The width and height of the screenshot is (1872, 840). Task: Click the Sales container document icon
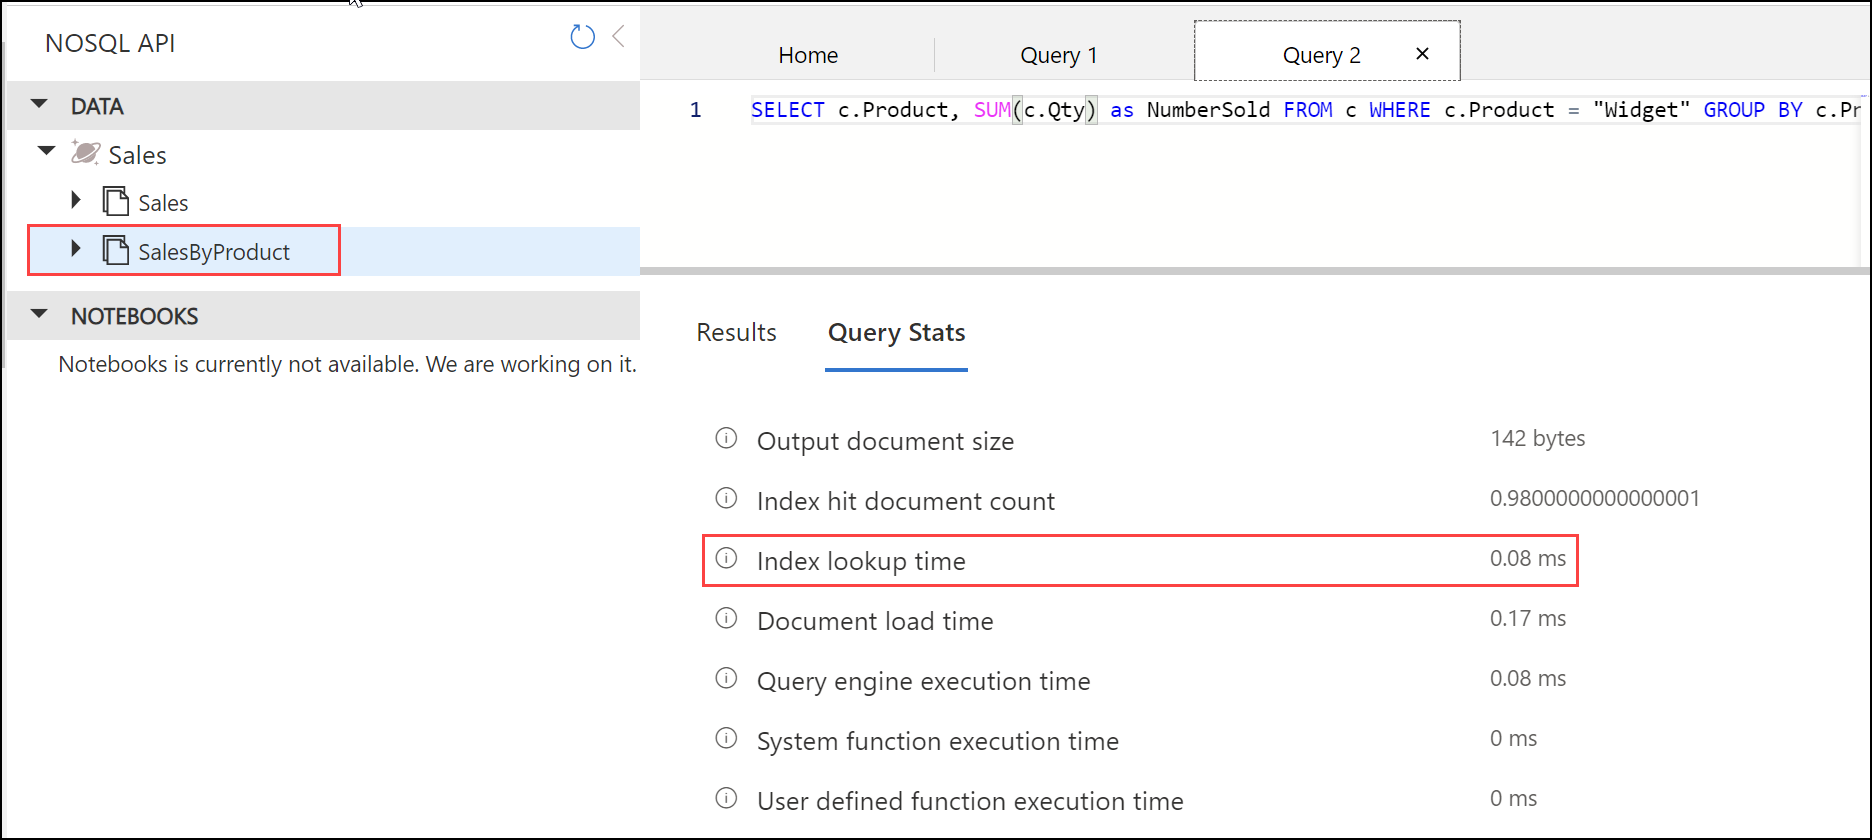pyautogui.click(x=116, y=201)
